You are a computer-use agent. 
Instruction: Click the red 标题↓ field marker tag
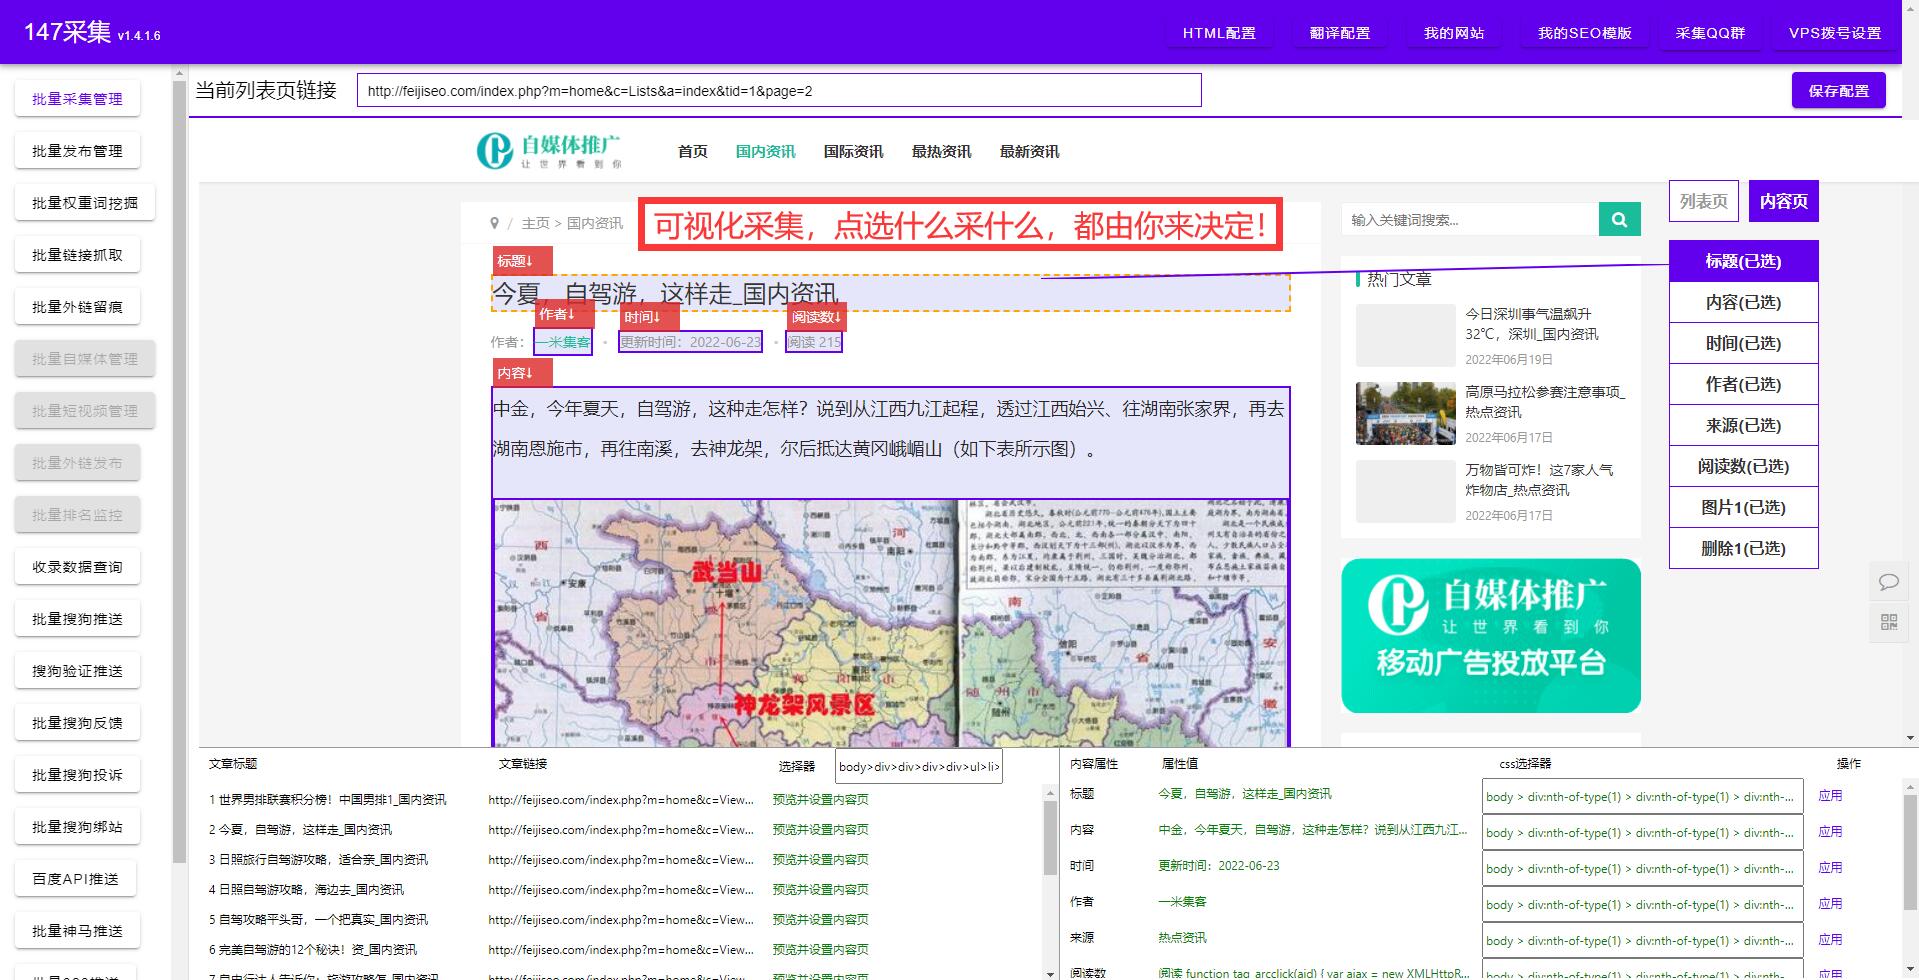521,261
